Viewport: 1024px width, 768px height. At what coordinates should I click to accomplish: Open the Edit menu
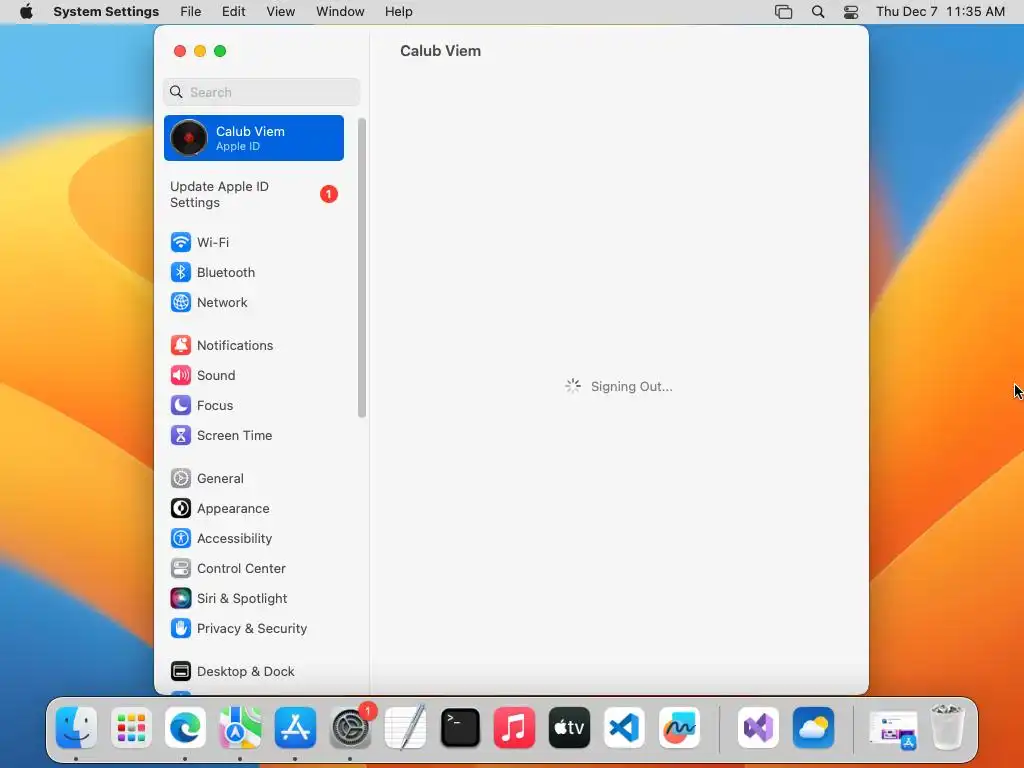pos(233,12)
